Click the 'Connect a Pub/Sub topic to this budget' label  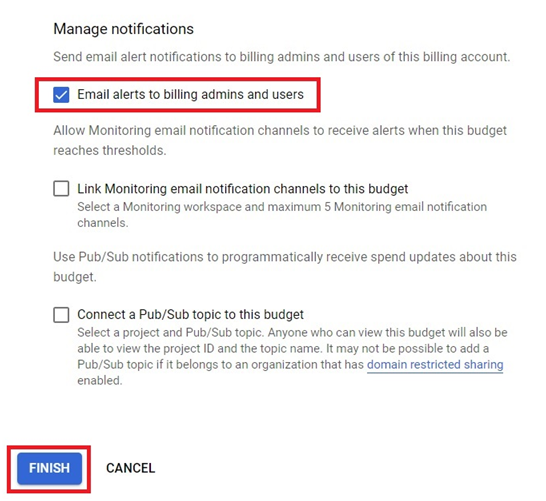pos(190,314)
